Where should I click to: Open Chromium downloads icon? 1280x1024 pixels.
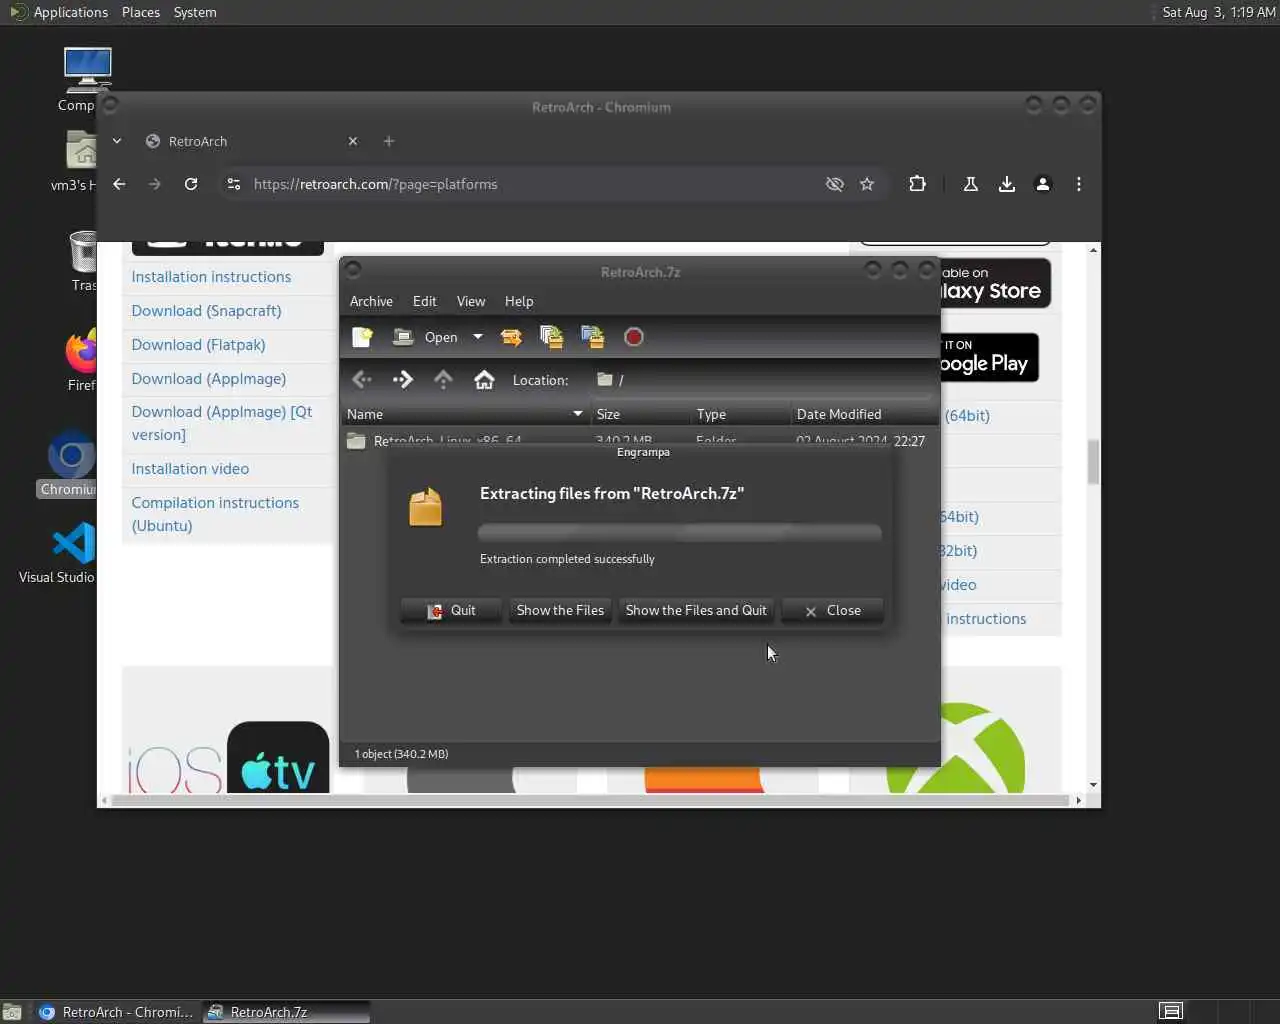[1007, 184]
